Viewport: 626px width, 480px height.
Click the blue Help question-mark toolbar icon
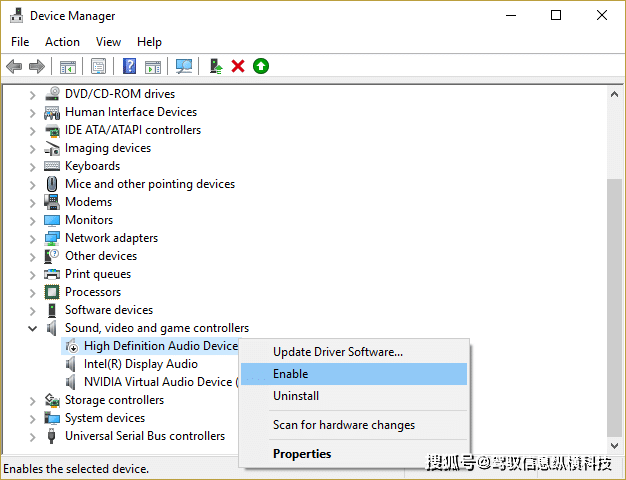tap(129, 66)
